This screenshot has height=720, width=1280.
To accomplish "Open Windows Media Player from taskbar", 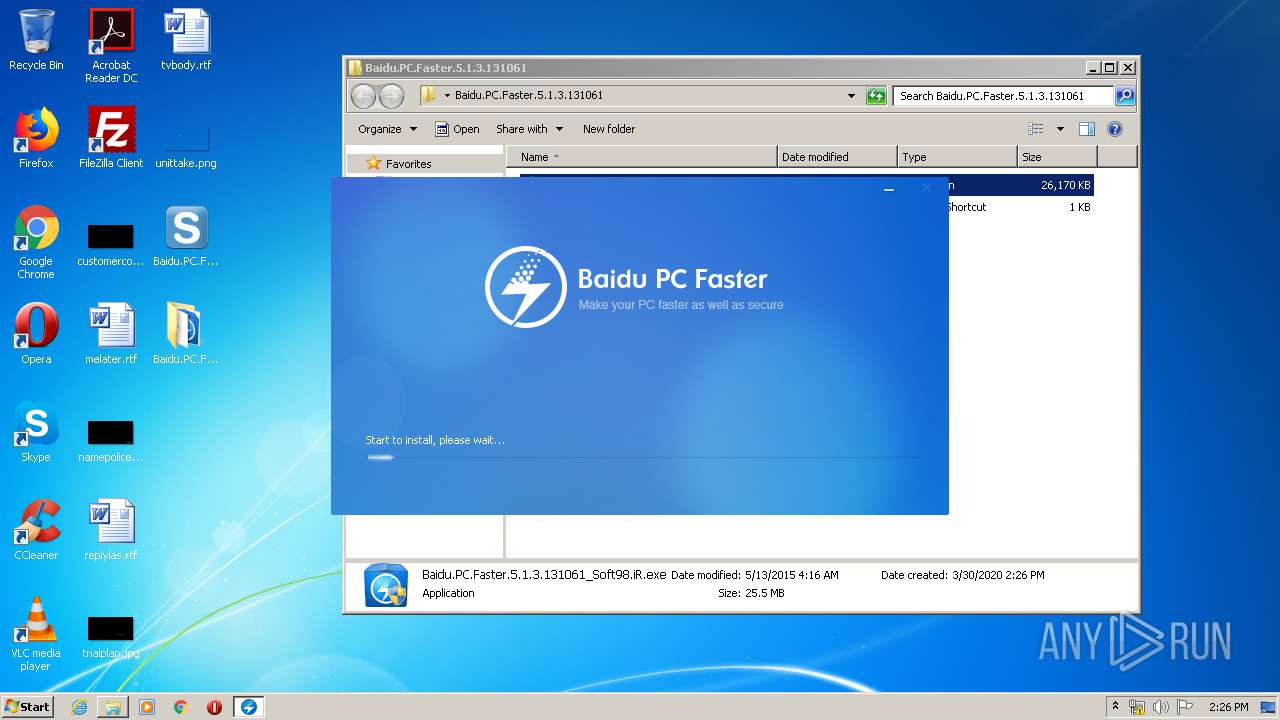I will [x=147, y=707].
